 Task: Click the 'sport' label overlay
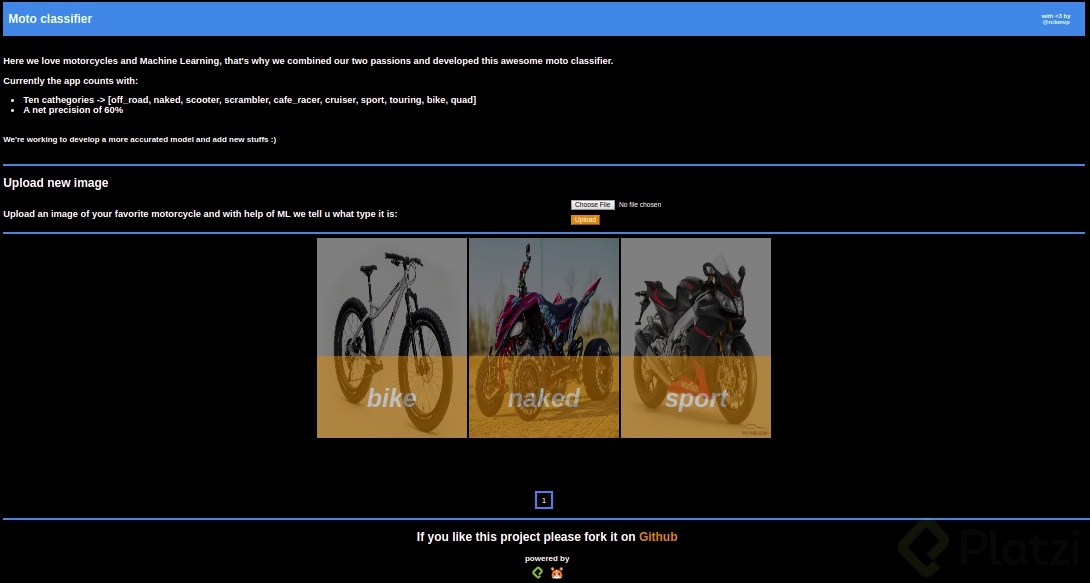(x=695, y=398)
